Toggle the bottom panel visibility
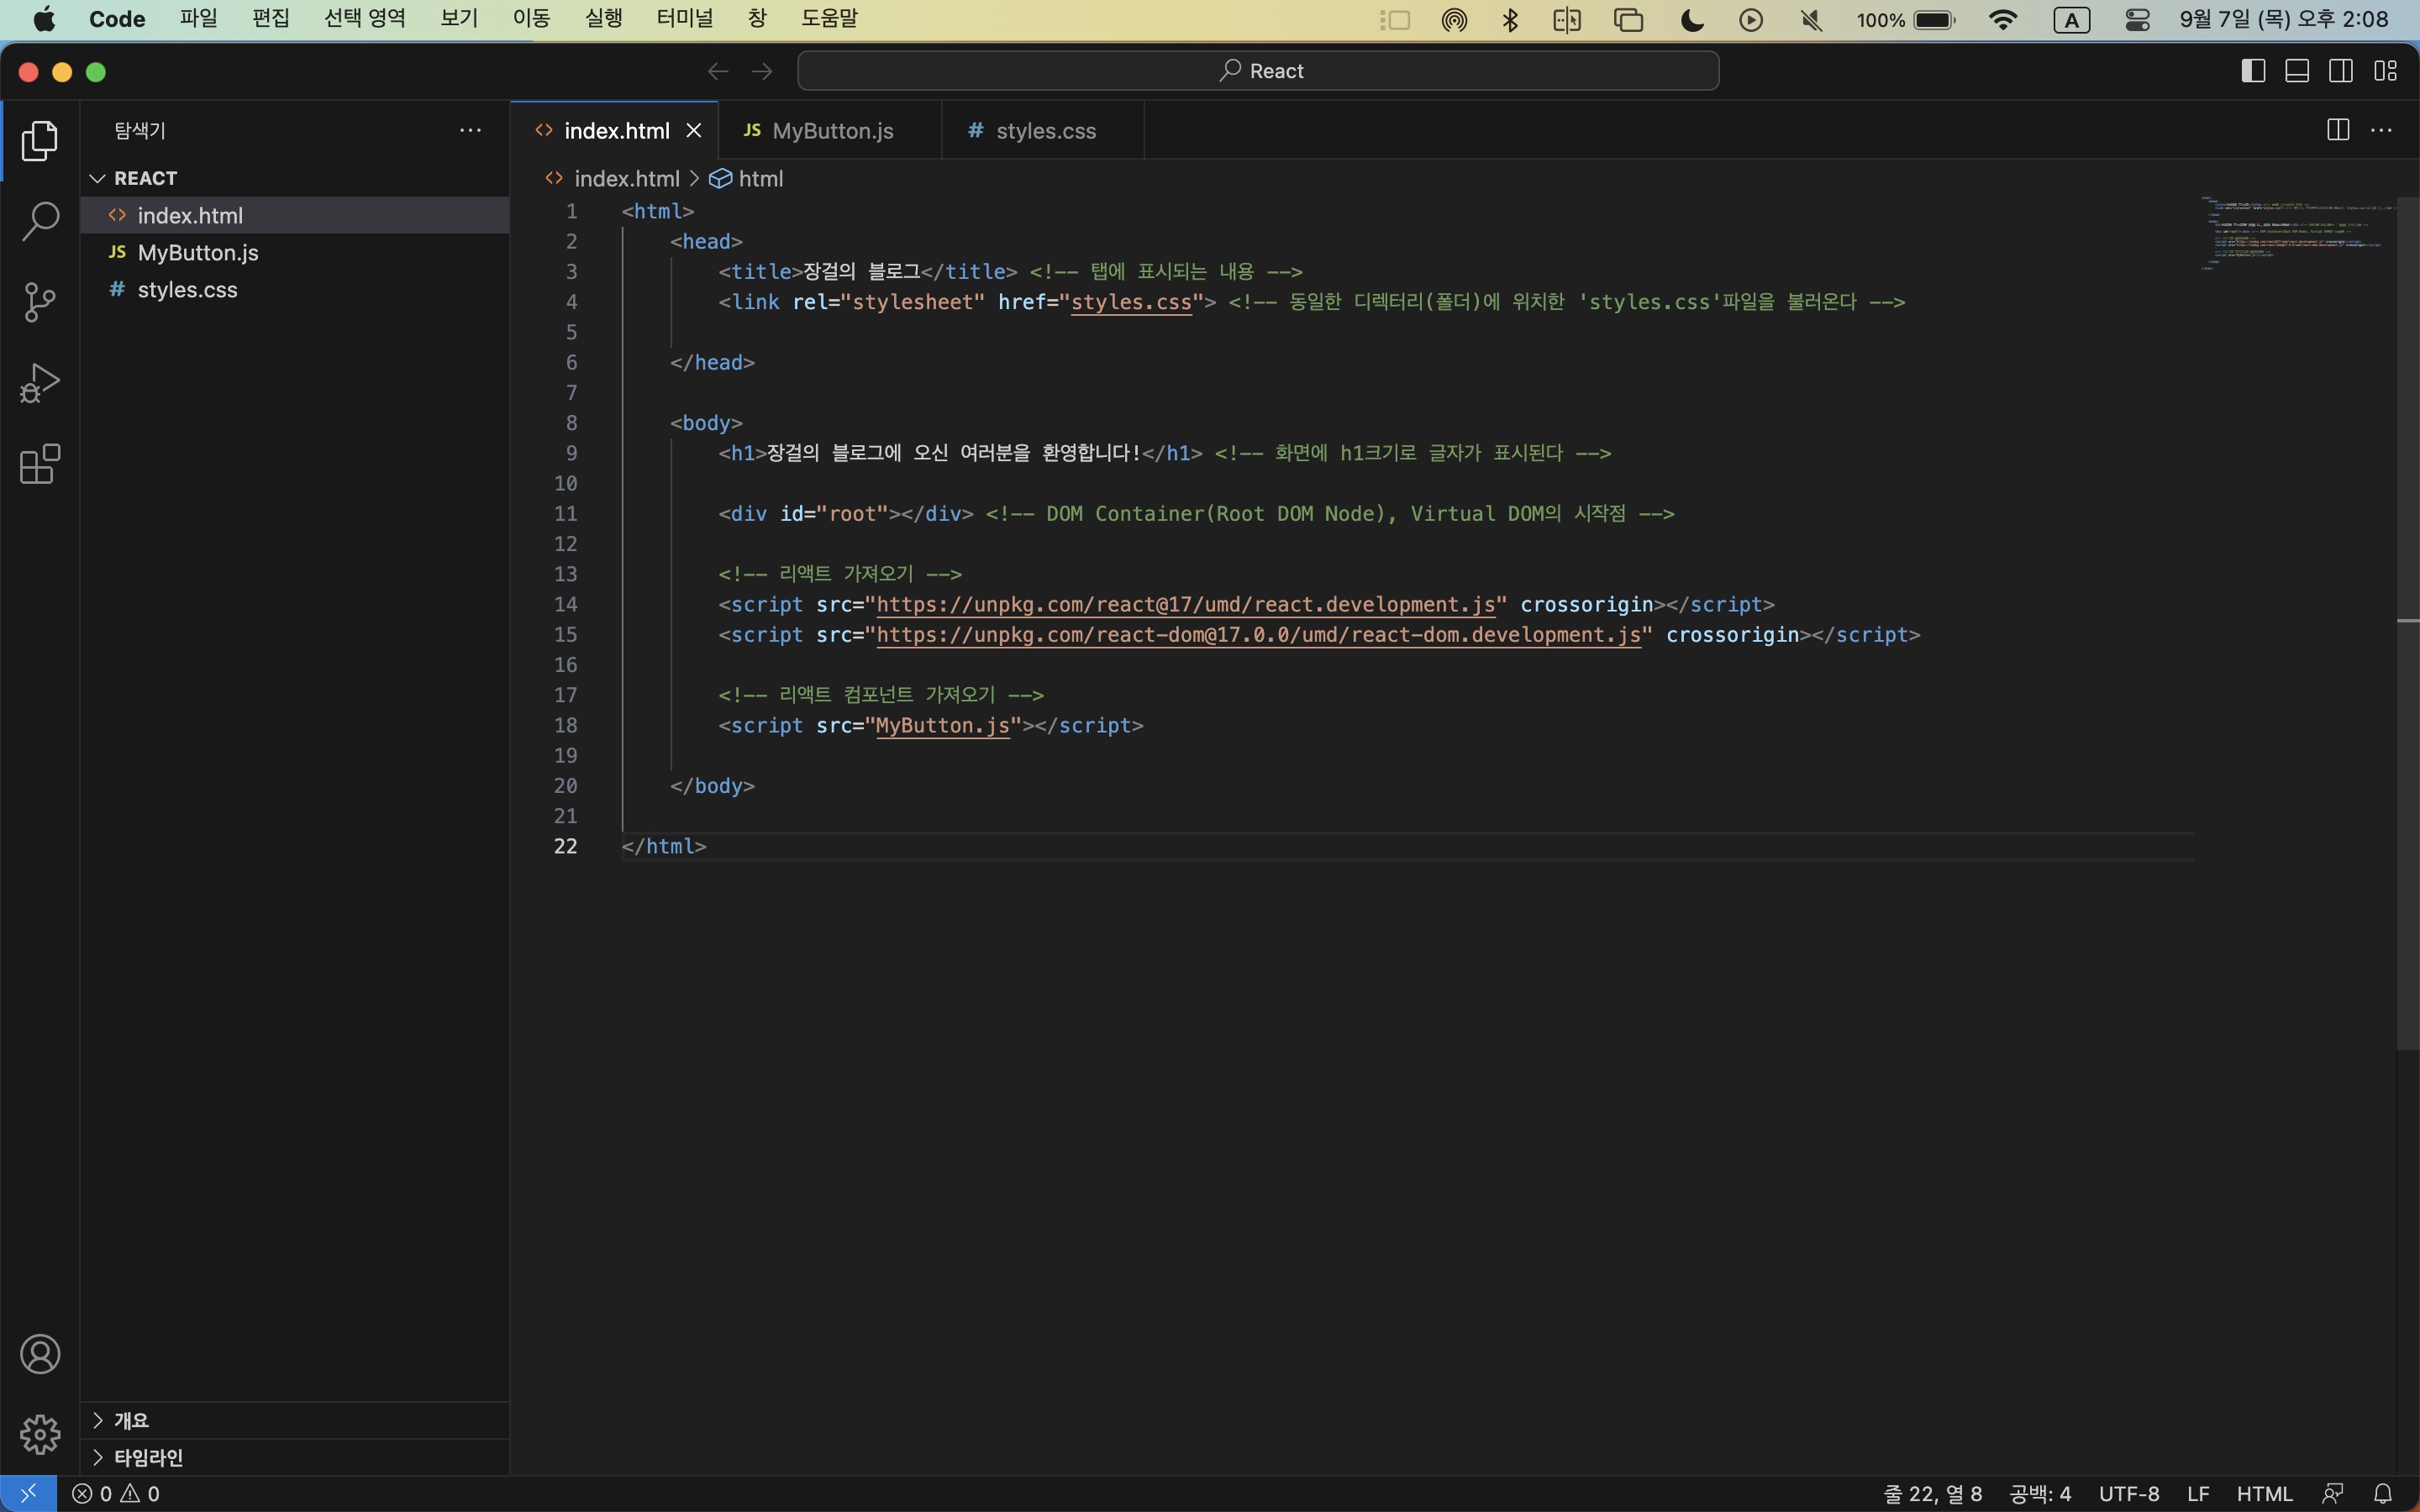Viewport: 2420px width, 1512px height. click(x=2297, y=71)
